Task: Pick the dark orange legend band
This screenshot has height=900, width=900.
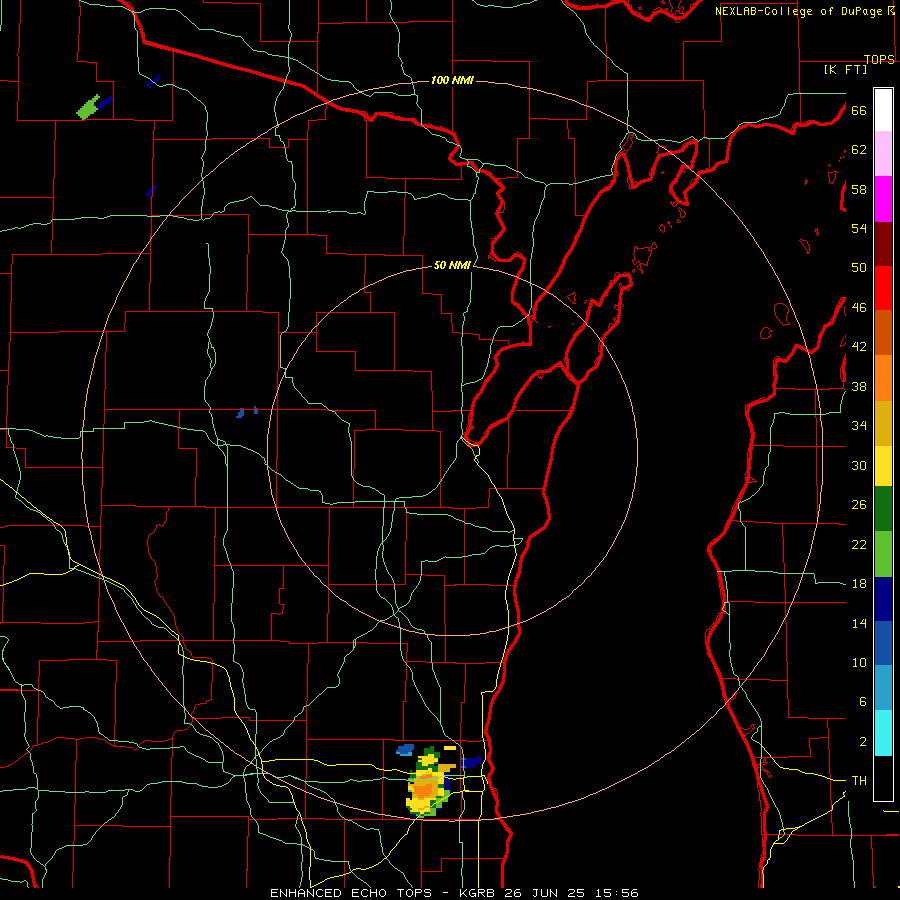Action: click(883, 333)
